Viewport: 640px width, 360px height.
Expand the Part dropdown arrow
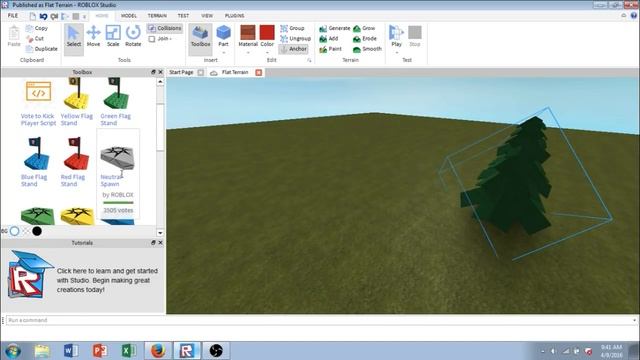tap(223, 53)
